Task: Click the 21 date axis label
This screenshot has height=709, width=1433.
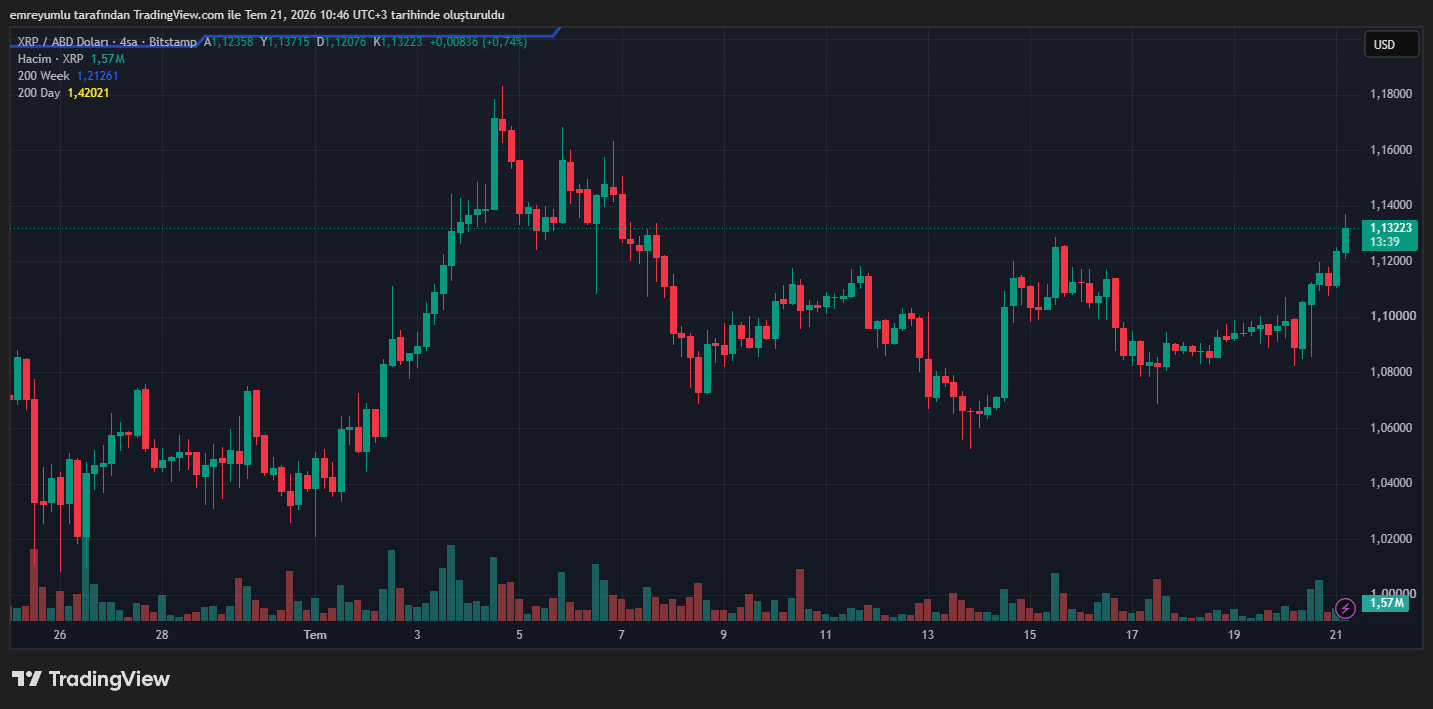Action: coord(1336,635)
